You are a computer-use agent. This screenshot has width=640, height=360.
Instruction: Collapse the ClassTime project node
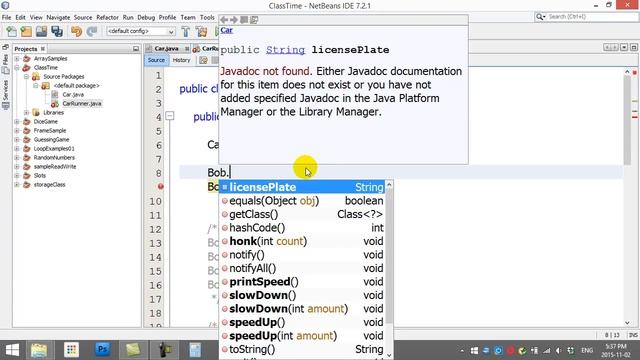17,68
